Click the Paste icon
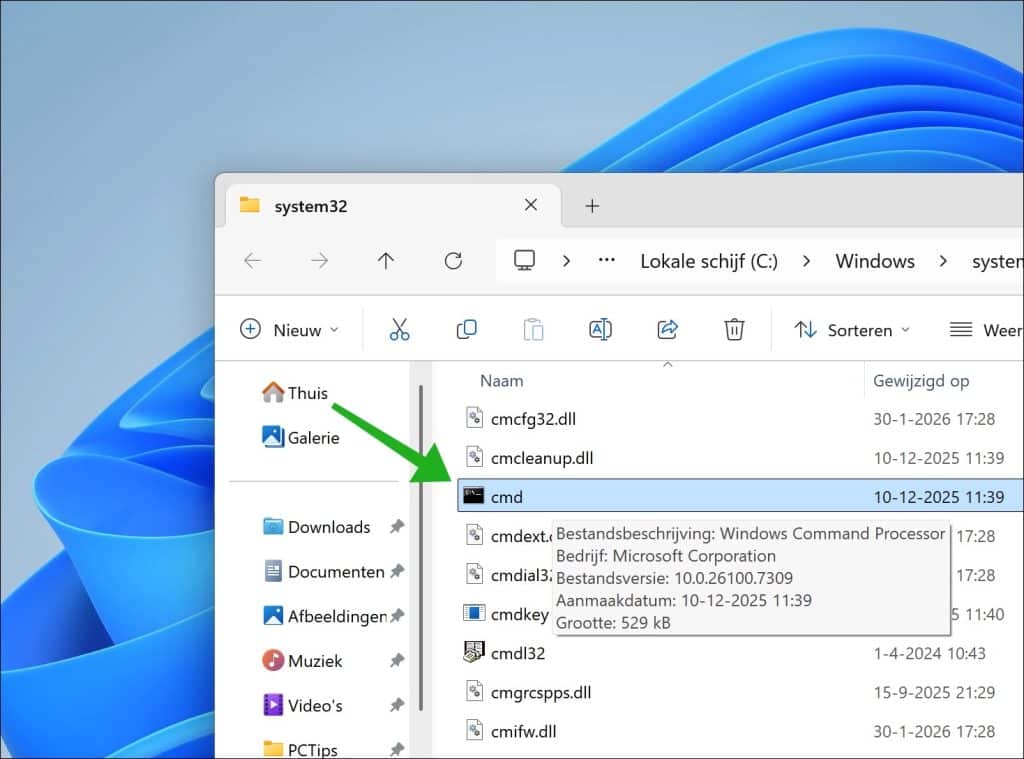1024x759 pixels. coord(533,328)
